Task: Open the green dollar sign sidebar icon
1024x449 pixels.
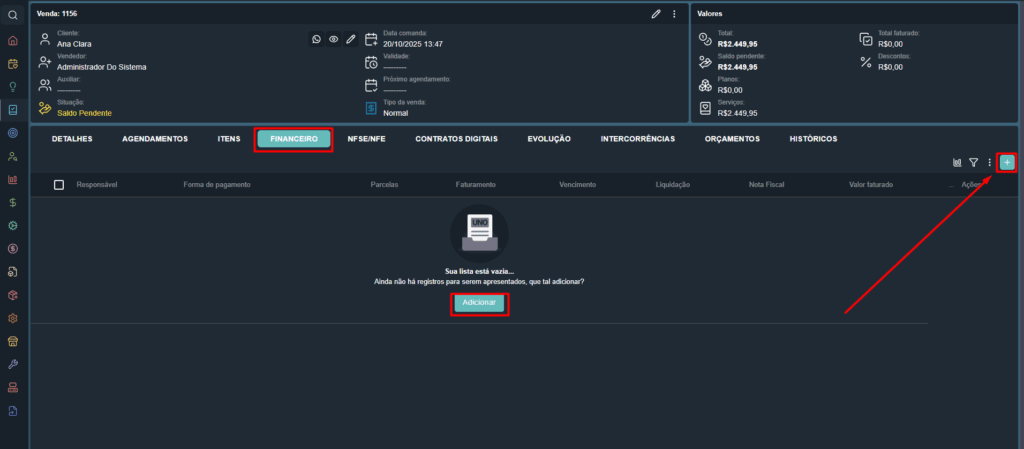Action: click(x=12, y=202)
